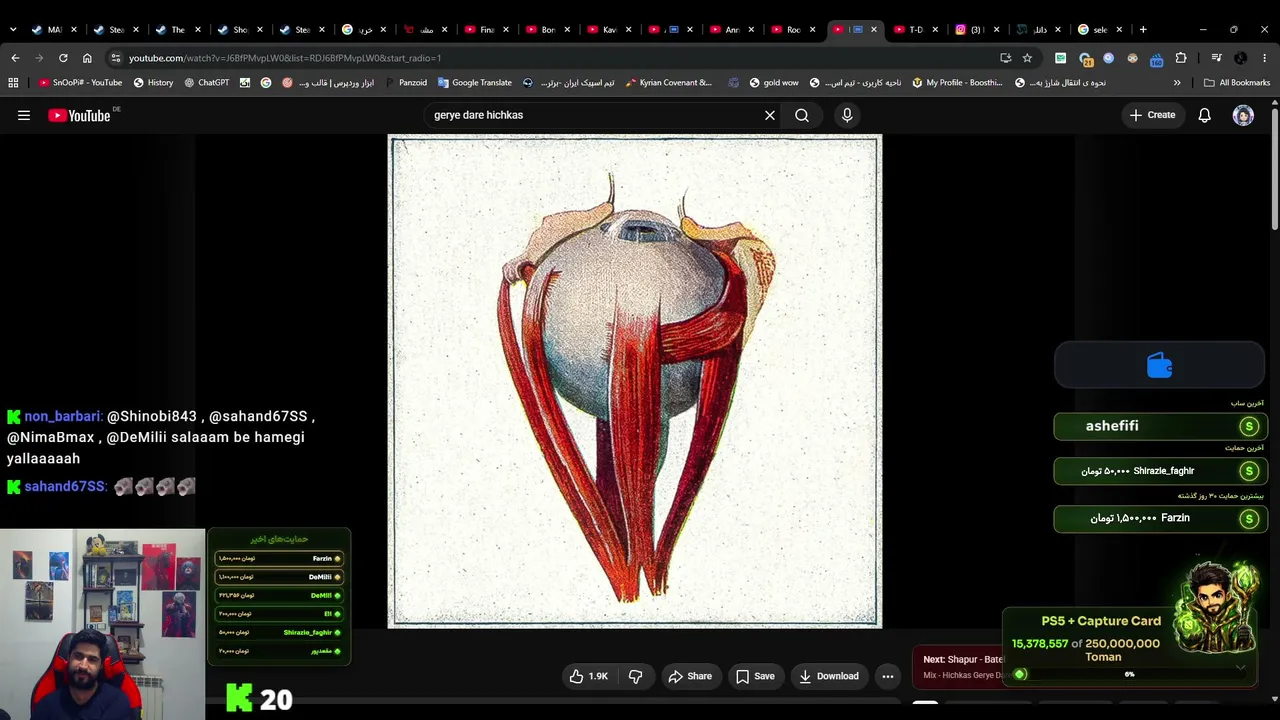
Task: Open the extension showing badge 160
Action: 1156,59
